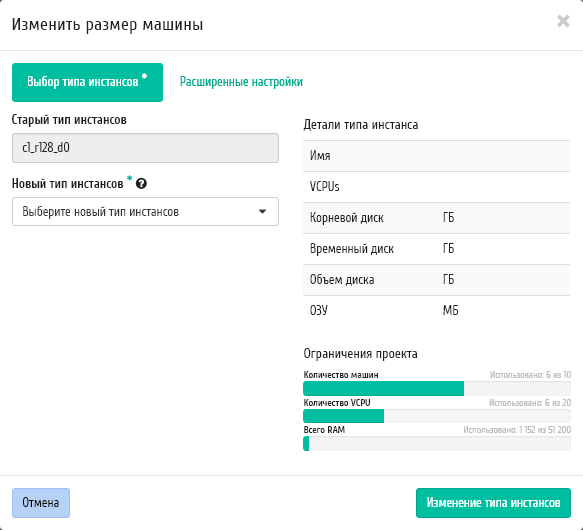Screen dimensions: 583x530
Task: Click the help question mark icon
Action: pyautogui.click(x=141, y=183)
